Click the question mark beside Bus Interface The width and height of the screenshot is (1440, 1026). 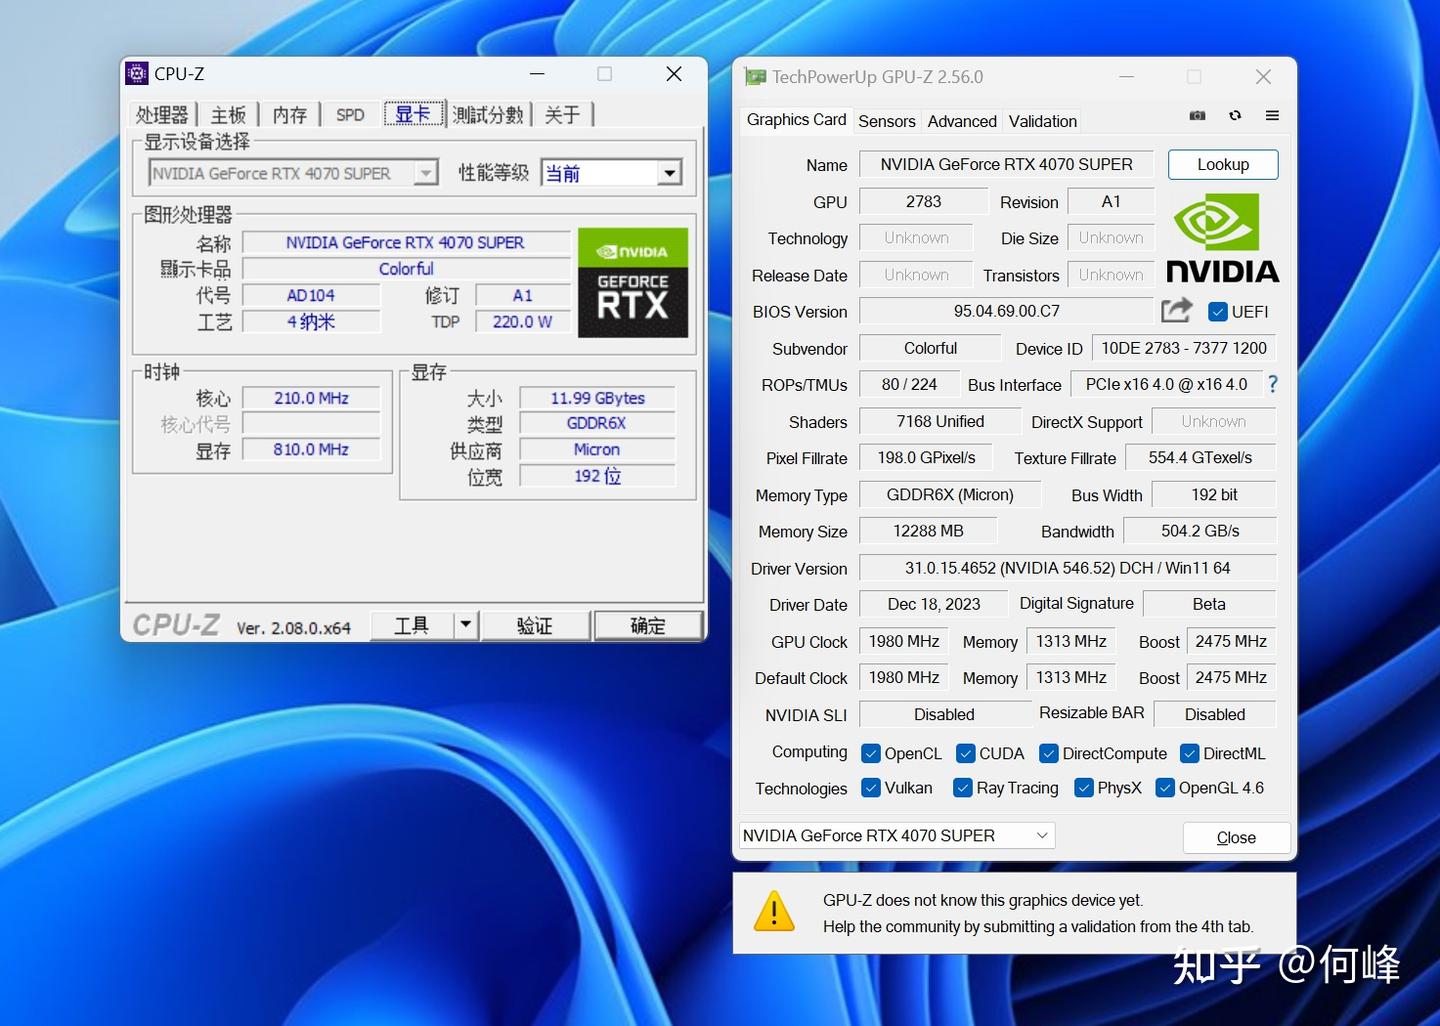(x=1272, y=383)
